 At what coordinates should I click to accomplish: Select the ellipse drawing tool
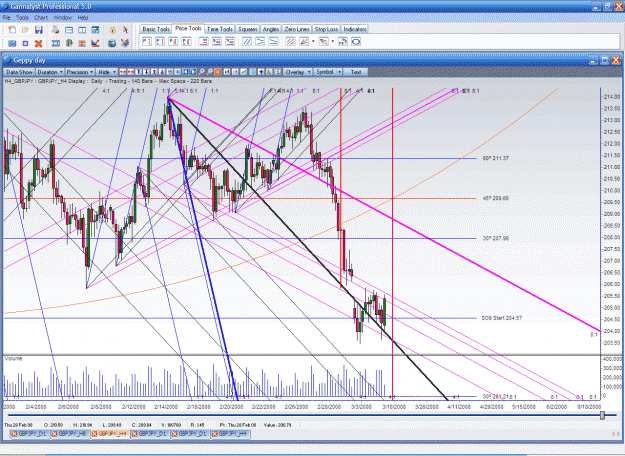[x=356, y=41]
